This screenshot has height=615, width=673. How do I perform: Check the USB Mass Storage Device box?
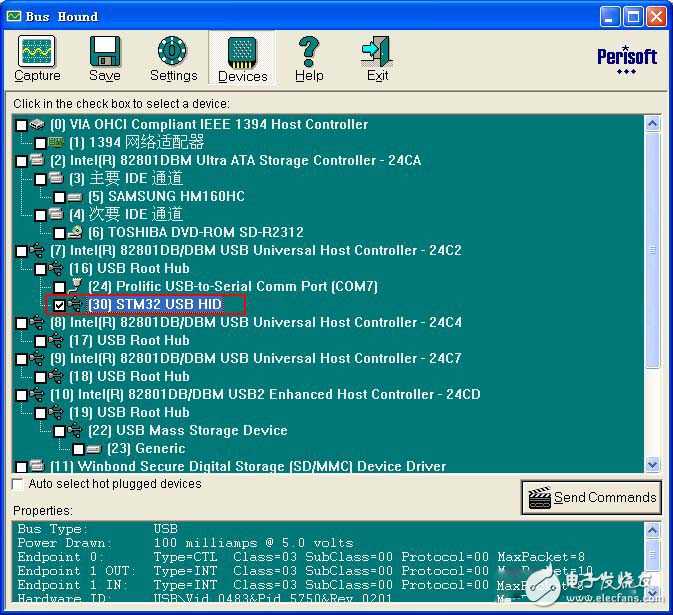tap(59, 431)
